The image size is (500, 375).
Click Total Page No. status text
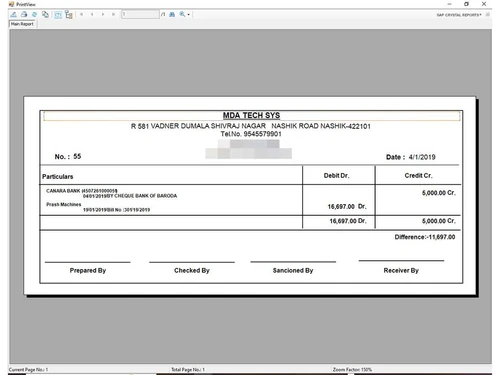point(188,370)
